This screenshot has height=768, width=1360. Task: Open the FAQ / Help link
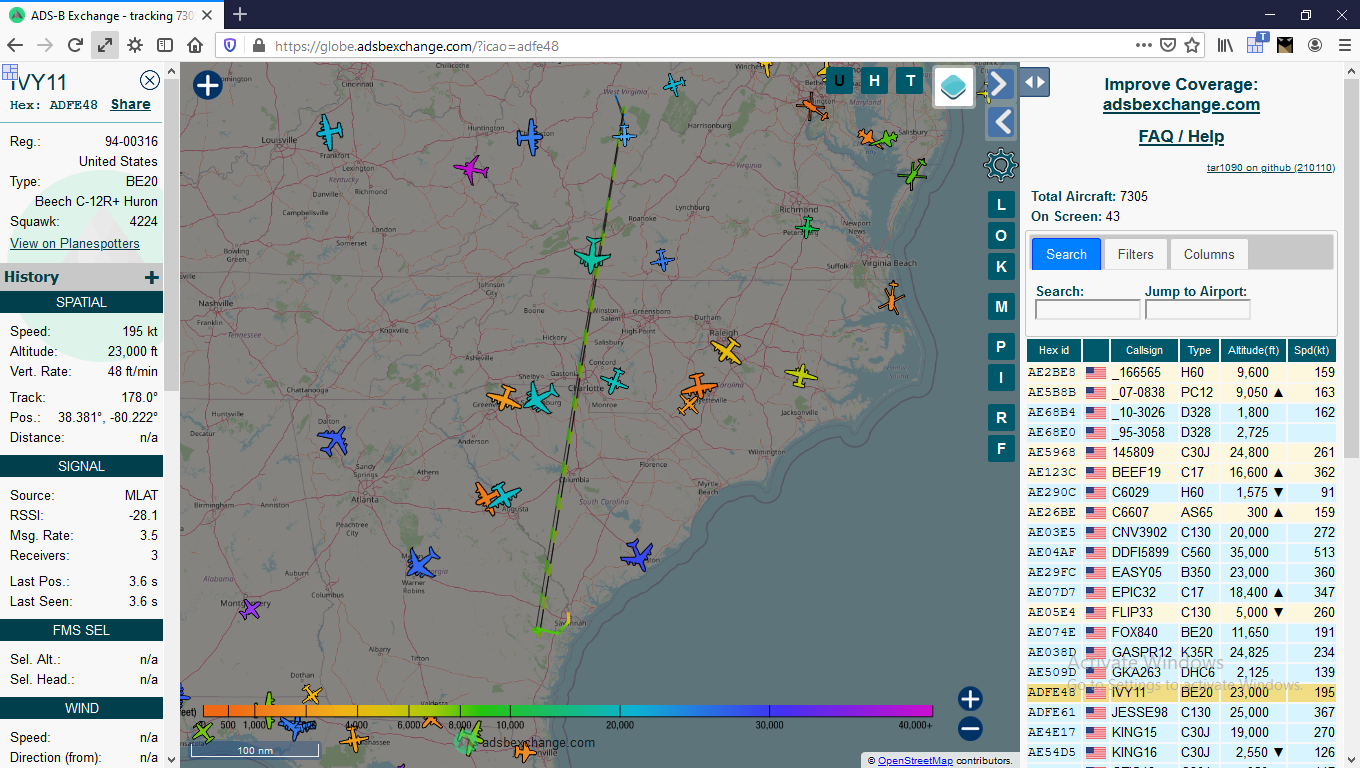coord(1181,137)
